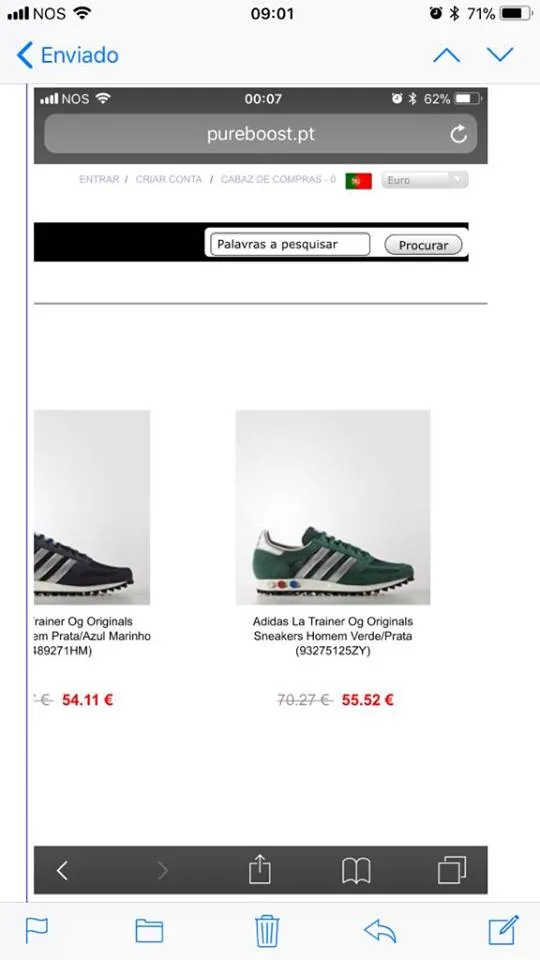Image resolution: width=540 pixels, height=960 pixels.
Task: Delete email with trash icon
Action: pos(267,931)
